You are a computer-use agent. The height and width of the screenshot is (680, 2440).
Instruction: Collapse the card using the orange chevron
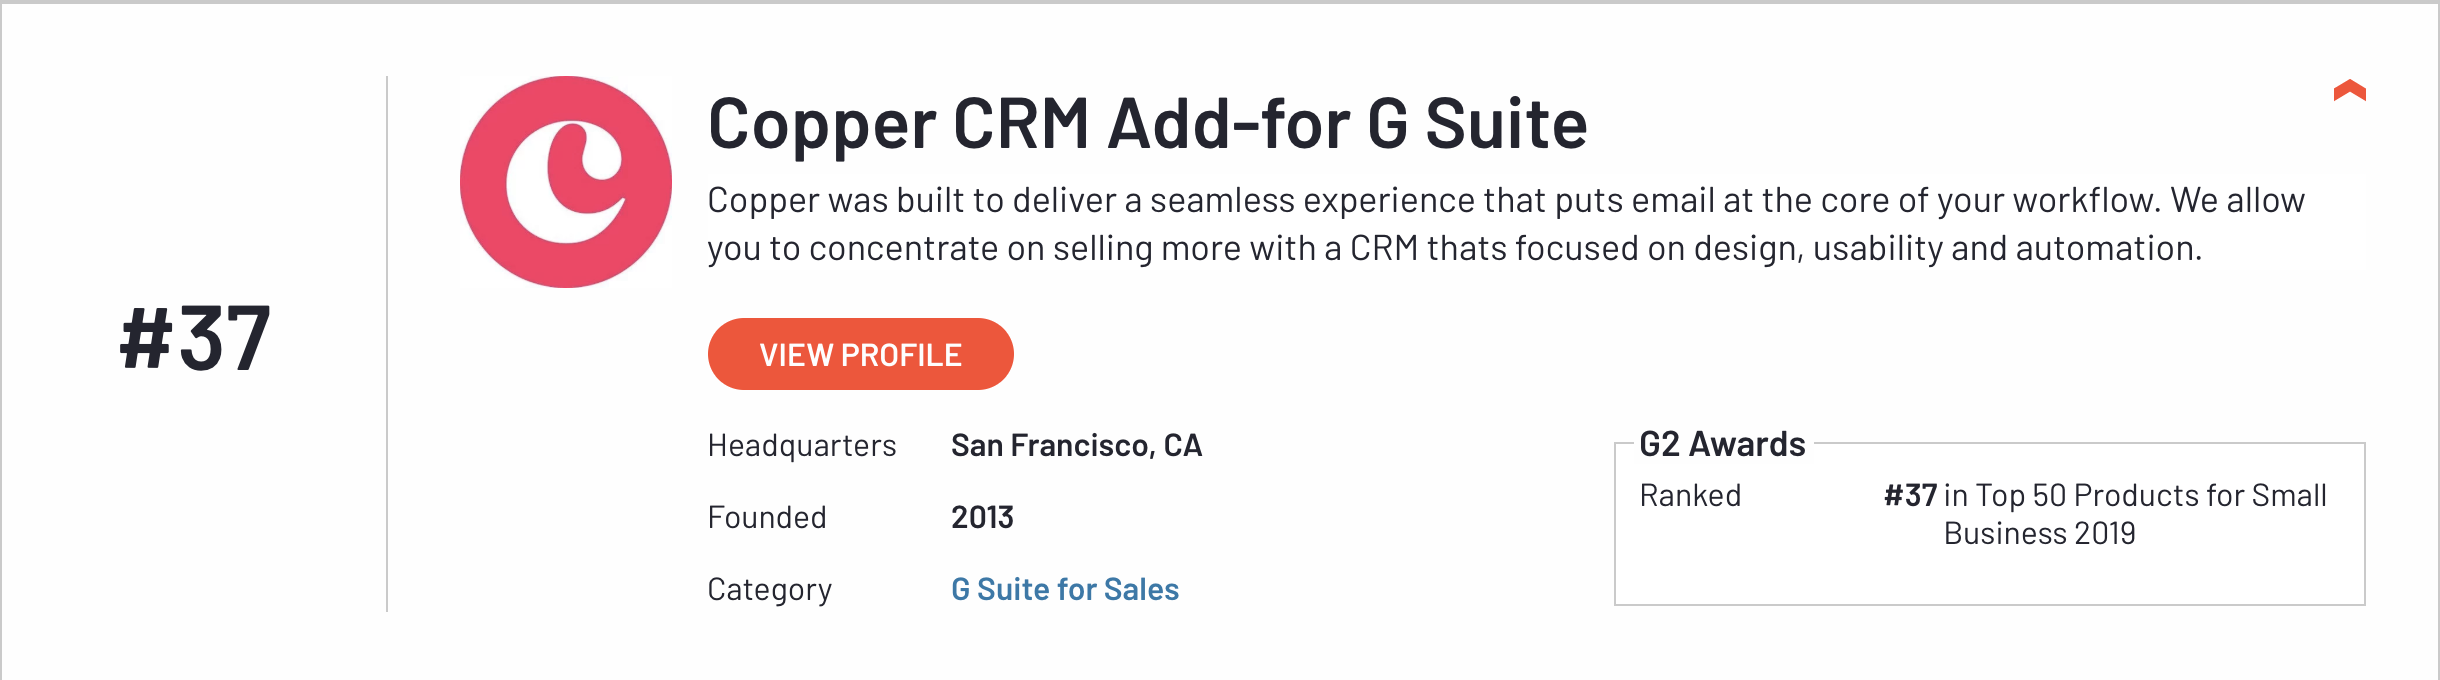tap(2349, 91)
